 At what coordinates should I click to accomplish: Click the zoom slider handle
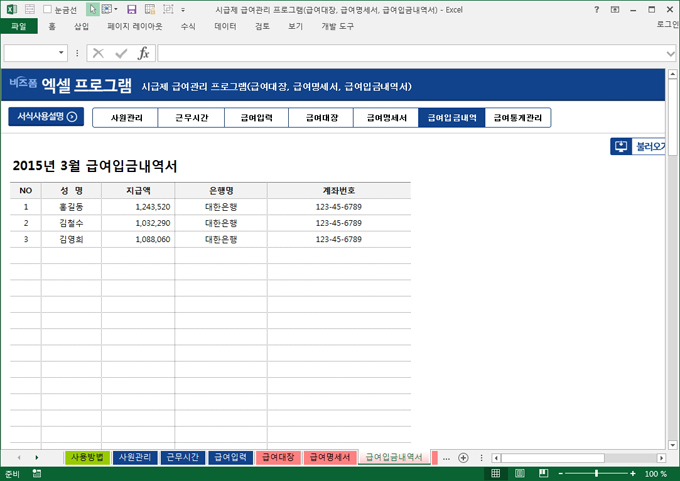pyautogui.click(x=597, y=473)
